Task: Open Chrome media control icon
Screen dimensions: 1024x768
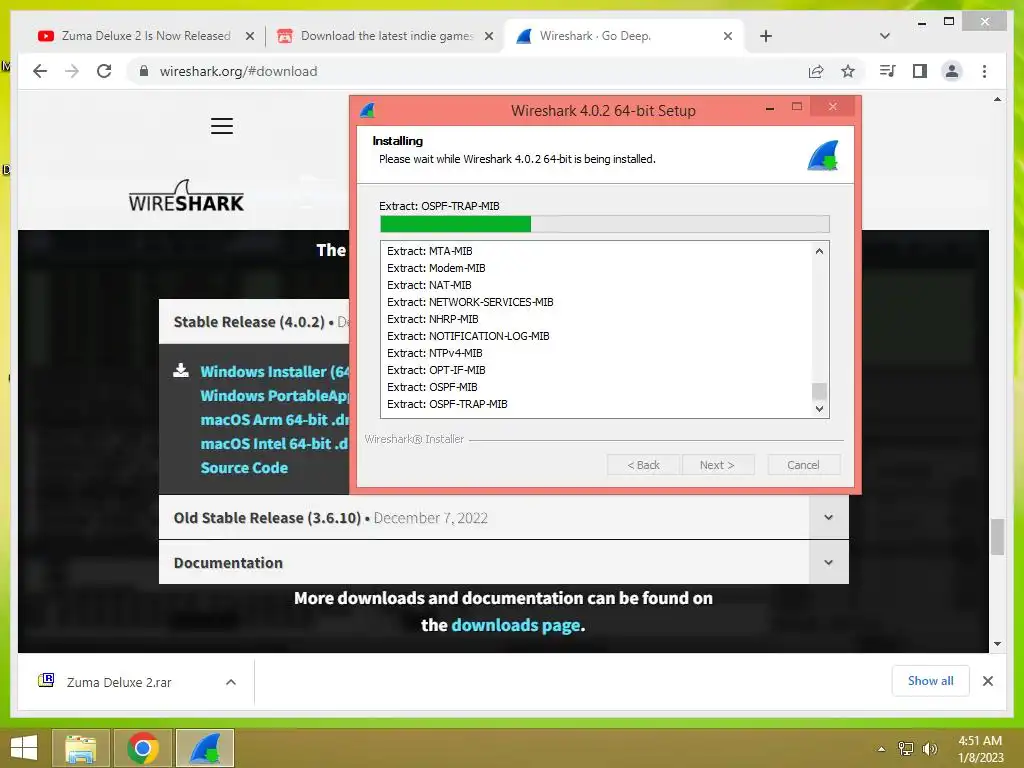Action: [888, 71]
